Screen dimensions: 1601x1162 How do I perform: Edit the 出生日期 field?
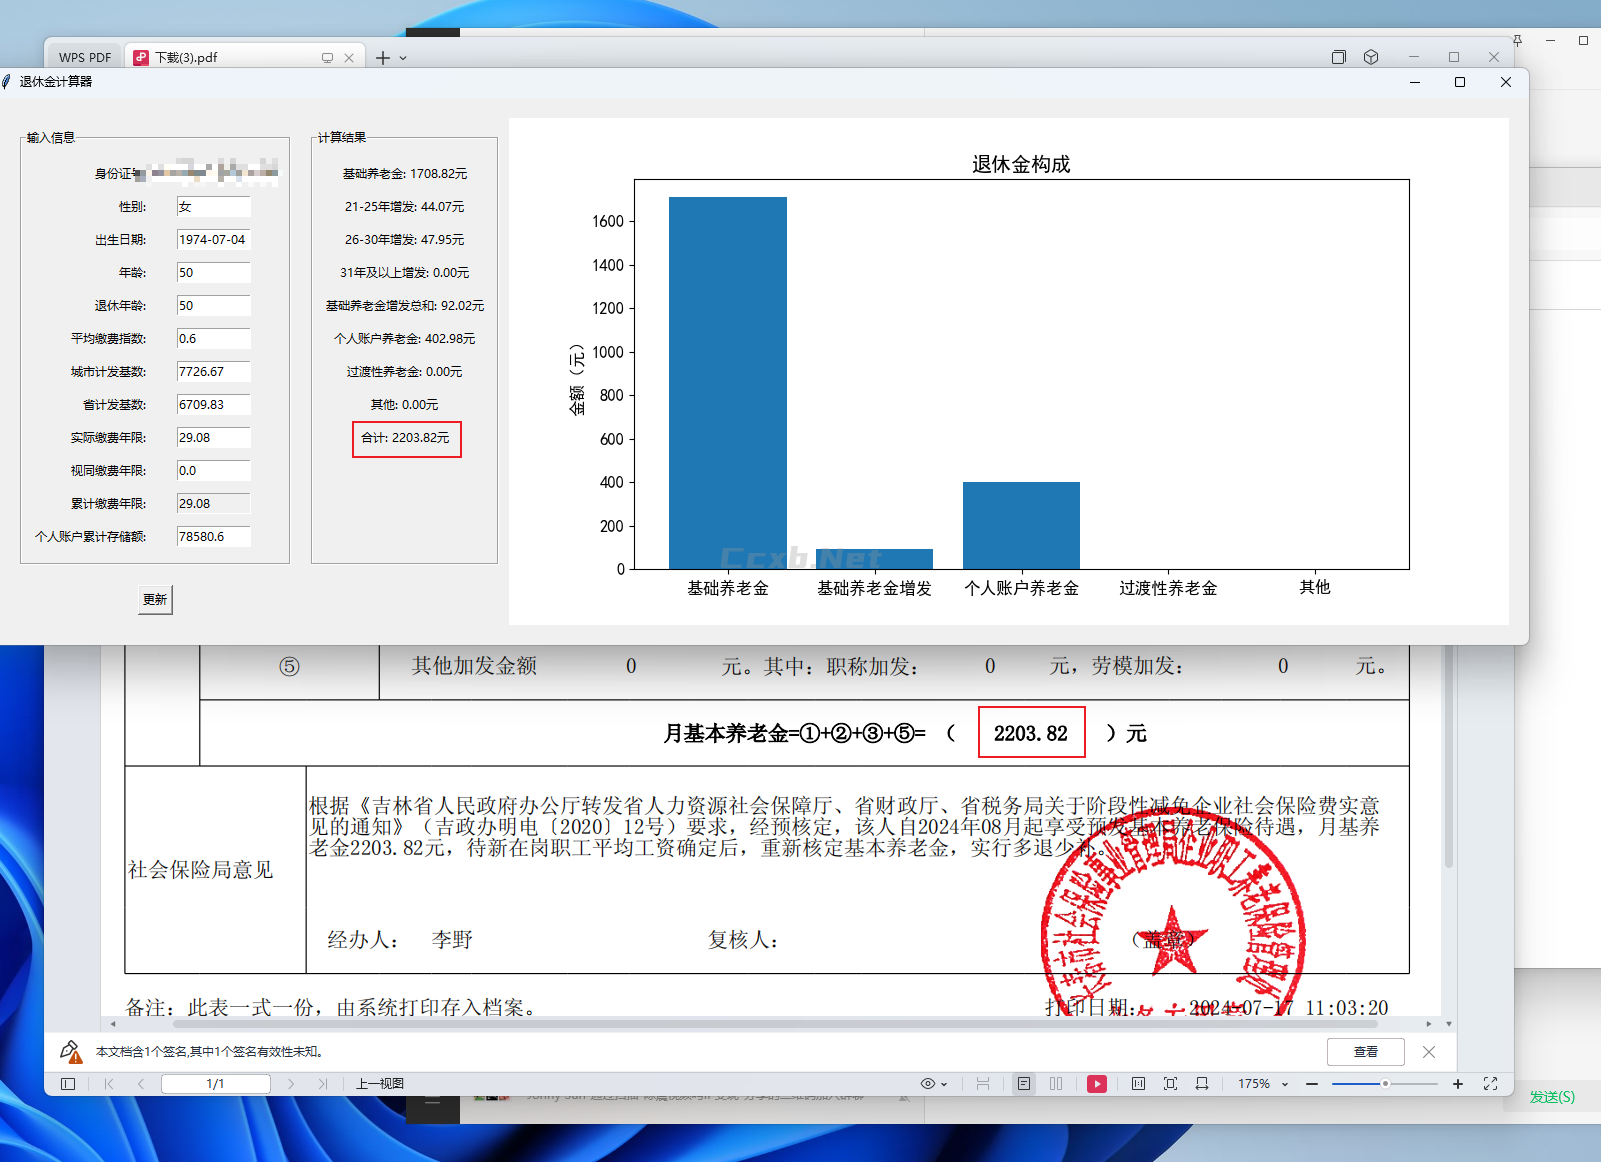pyautogui.click(x=214, y=240)
